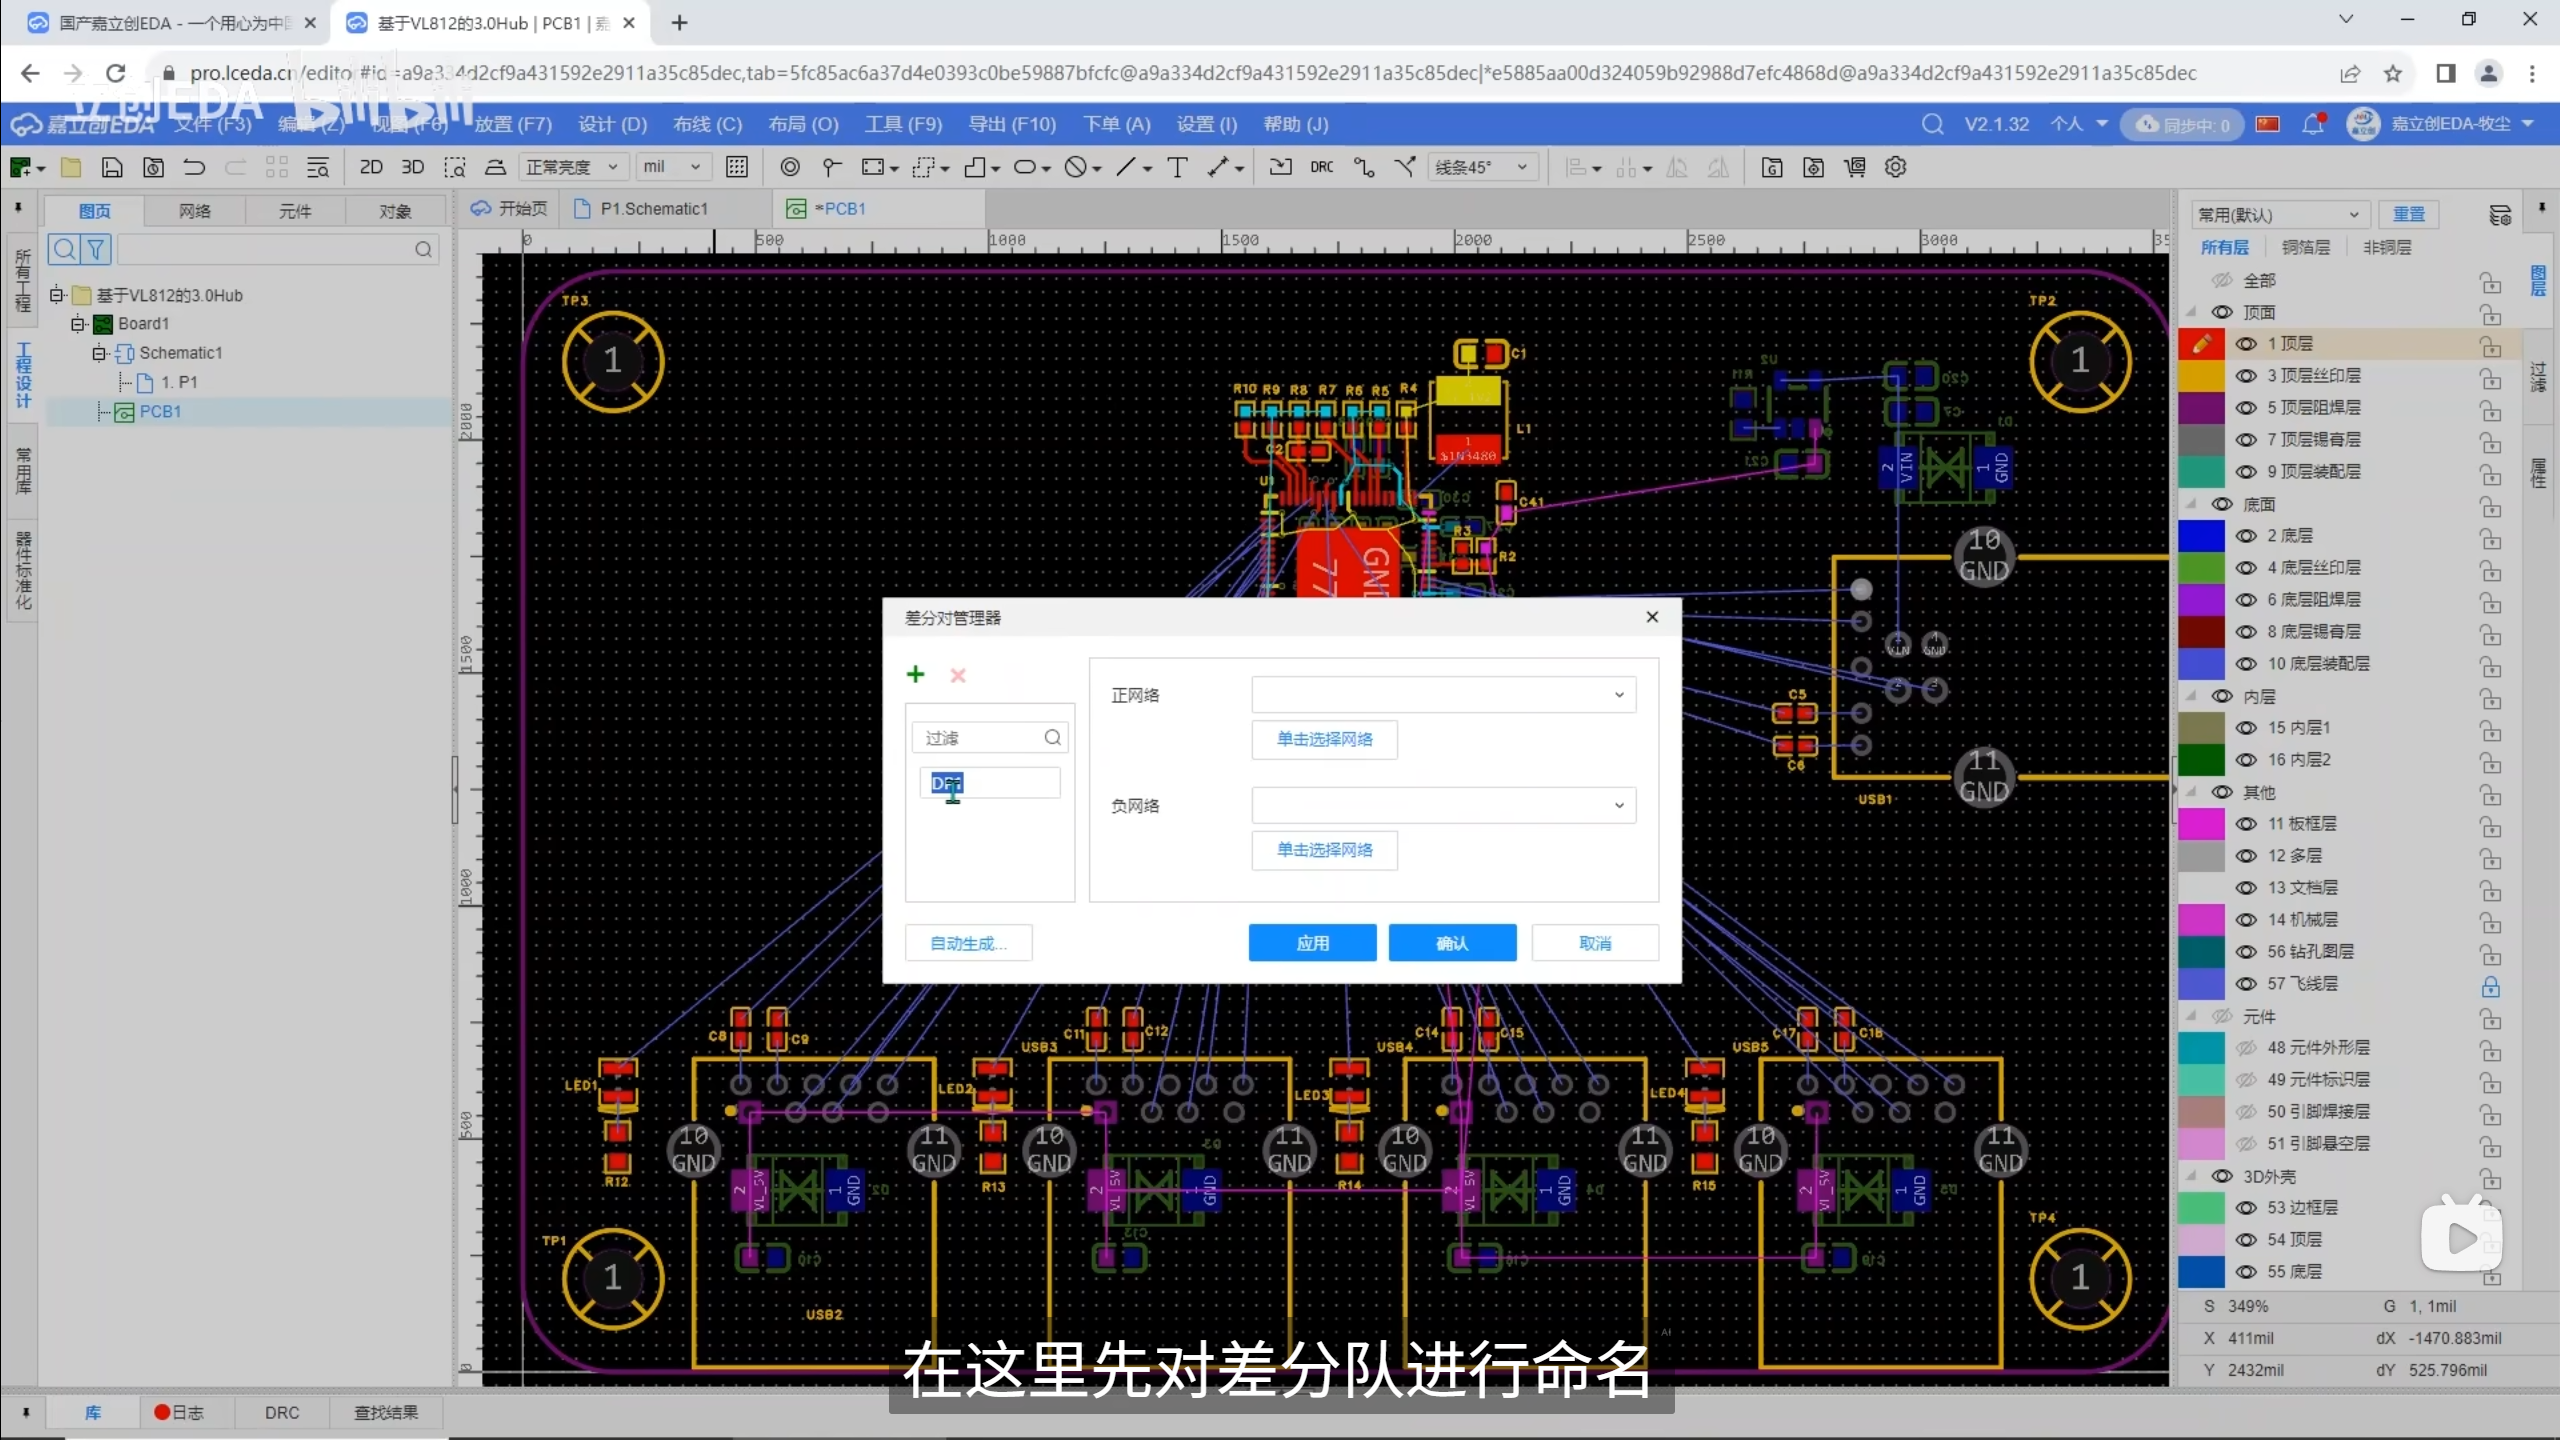Open the 线条45° routing angle dropdown

[x=1482, y=167]
